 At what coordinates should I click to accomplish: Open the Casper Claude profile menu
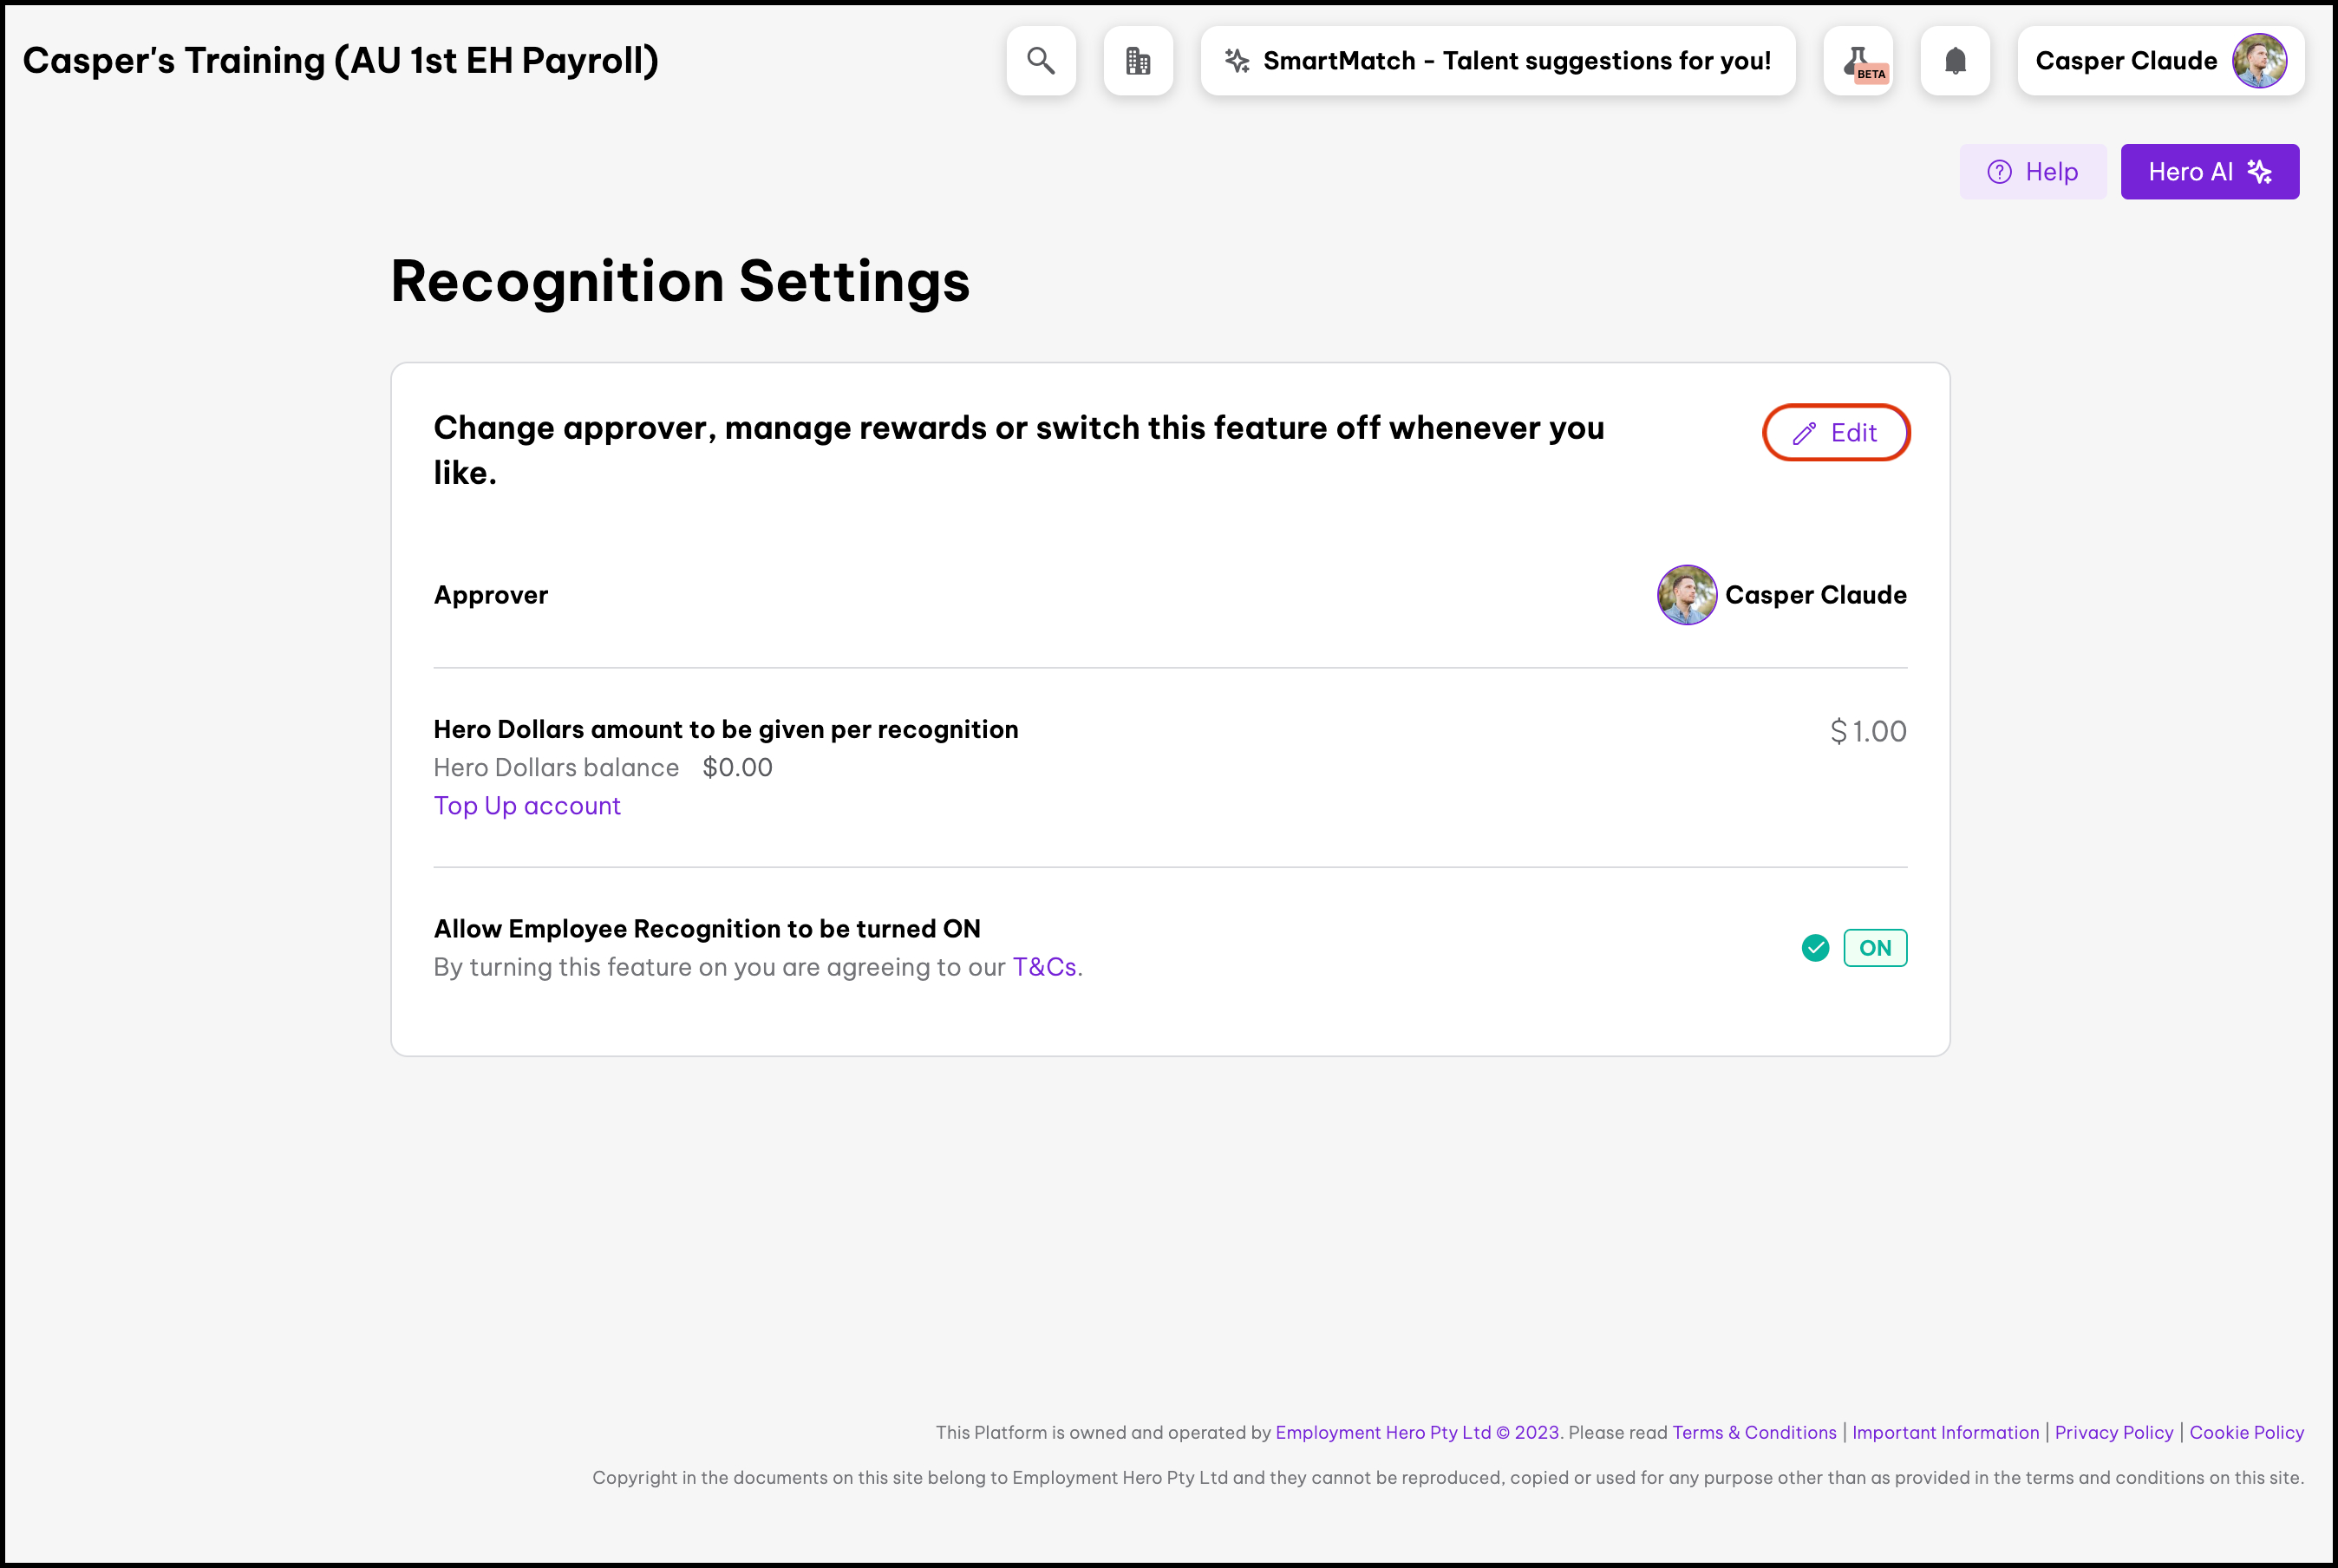(x=2161, y=61)
